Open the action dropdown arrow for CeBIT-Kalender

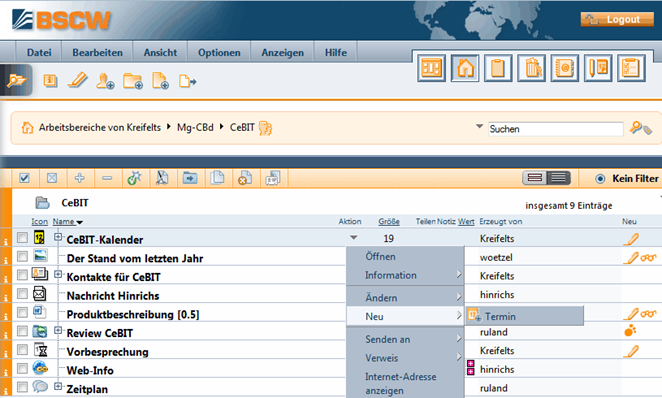click(x=354, y=238)
